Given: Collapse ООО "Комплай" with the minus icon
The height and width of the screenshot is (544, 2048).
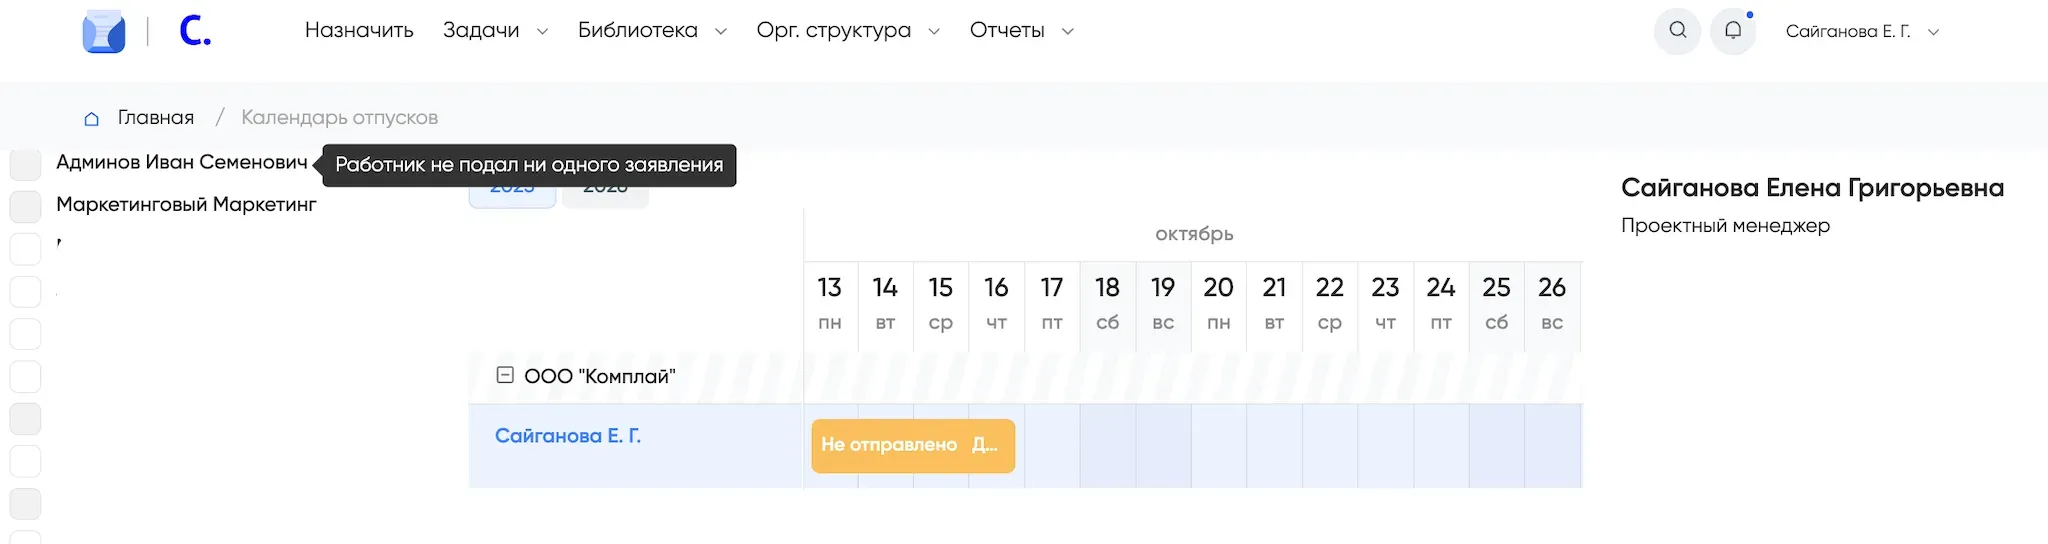Looking at the screenshot, I should [505, 375].
